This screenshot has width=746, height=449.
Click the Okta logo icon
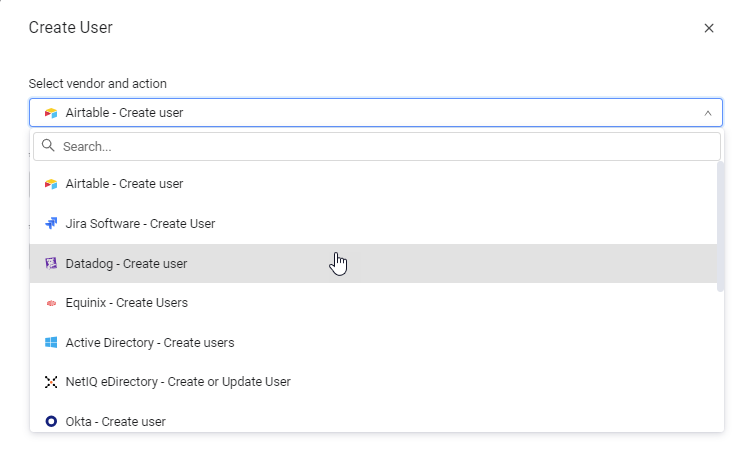pos(51,421)
